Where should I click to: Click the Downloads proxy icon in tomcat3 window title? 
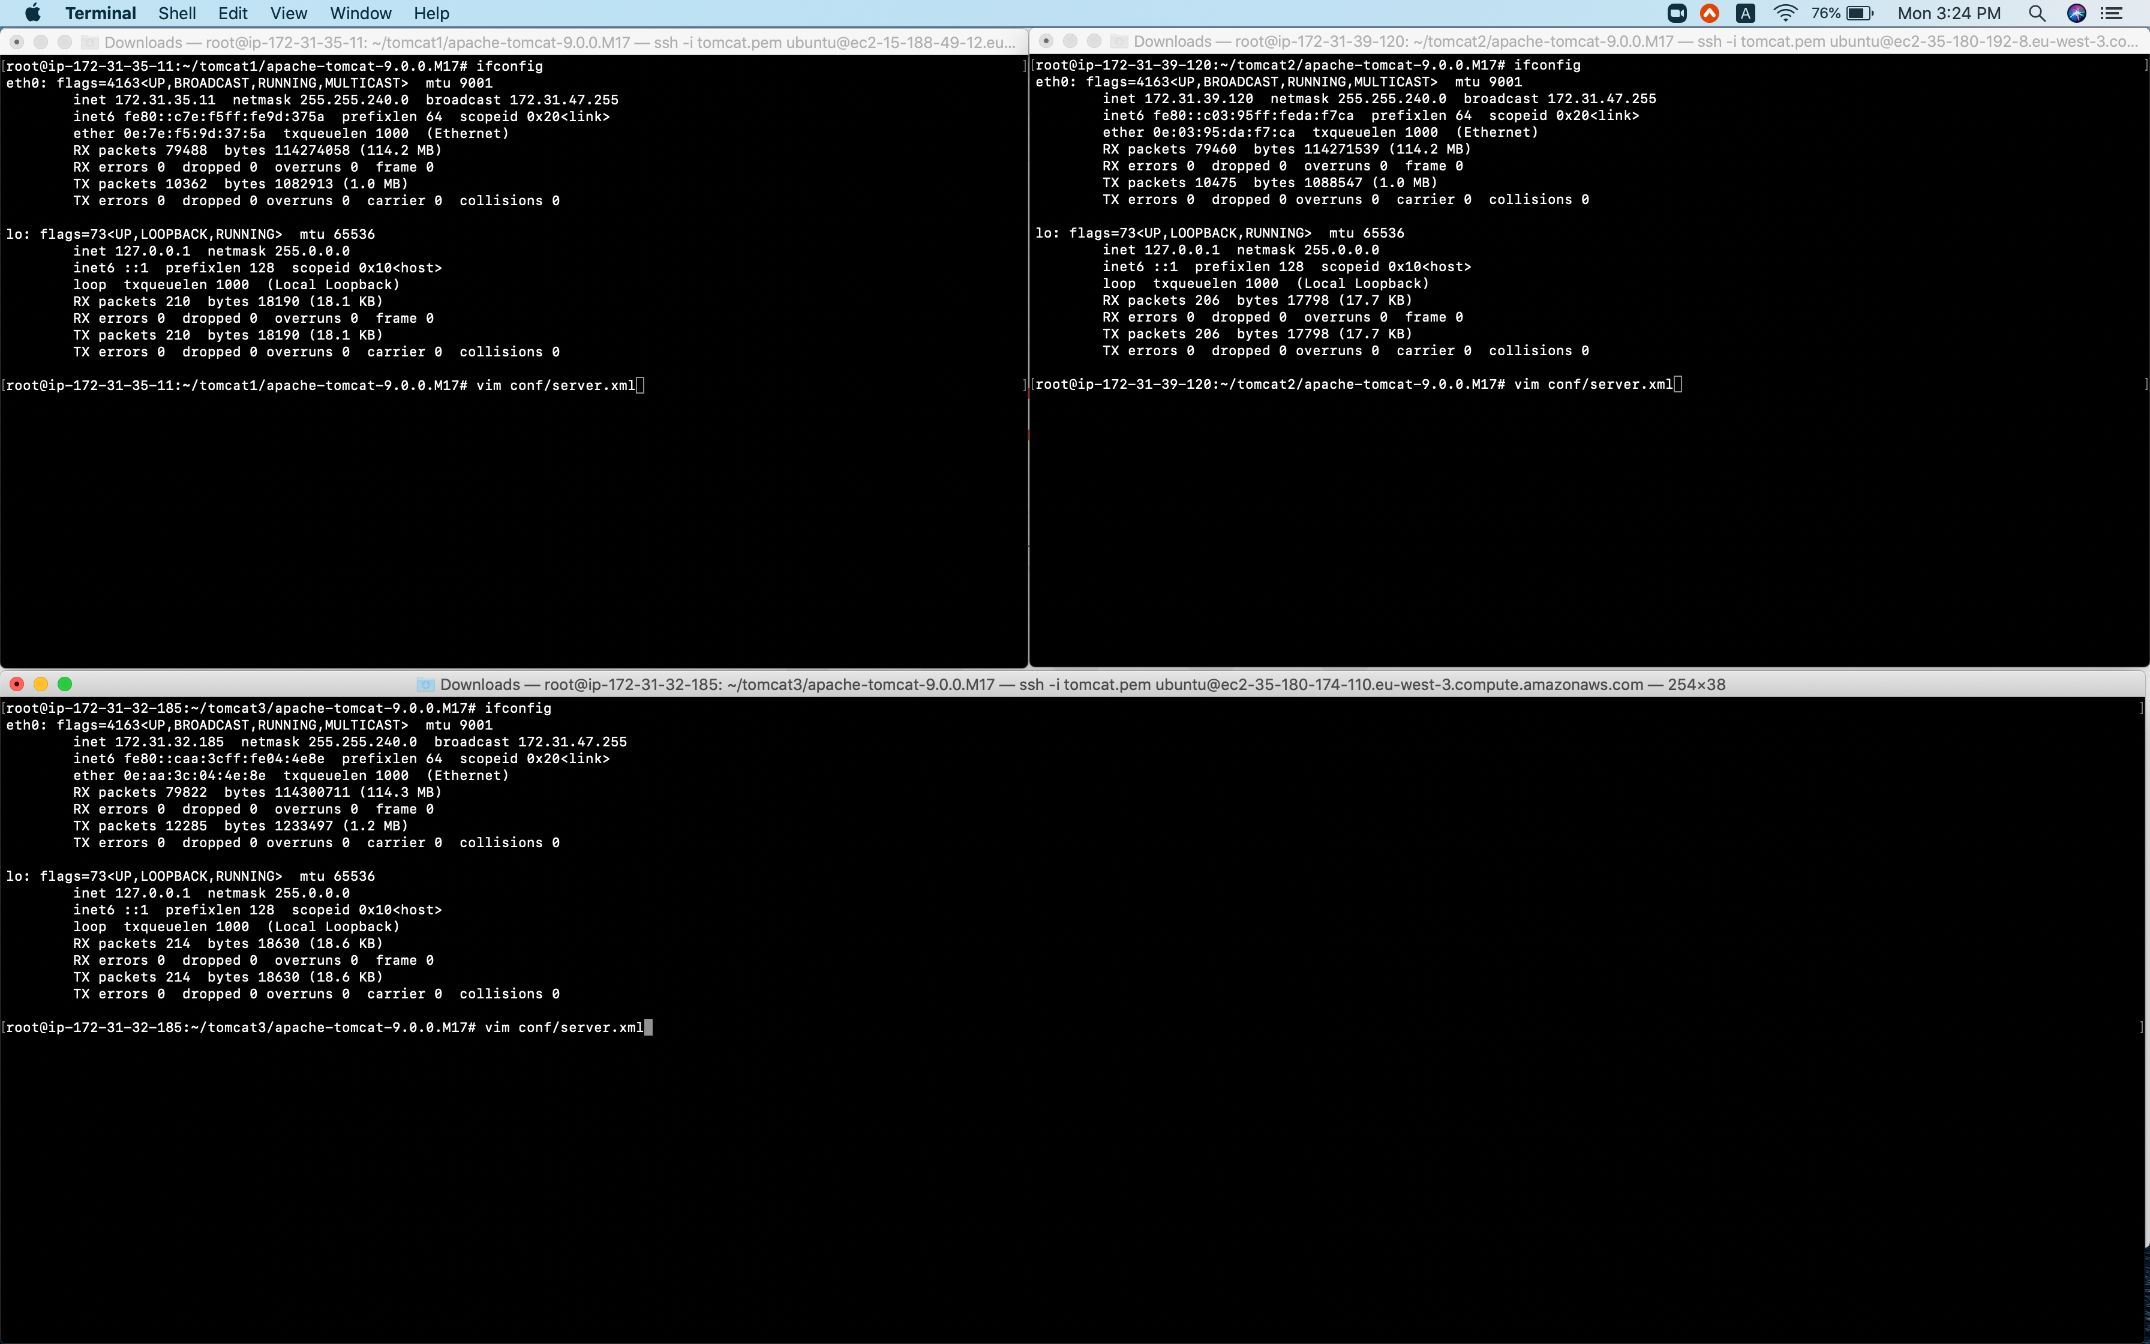pyautogui.click(x=424, y=684)
